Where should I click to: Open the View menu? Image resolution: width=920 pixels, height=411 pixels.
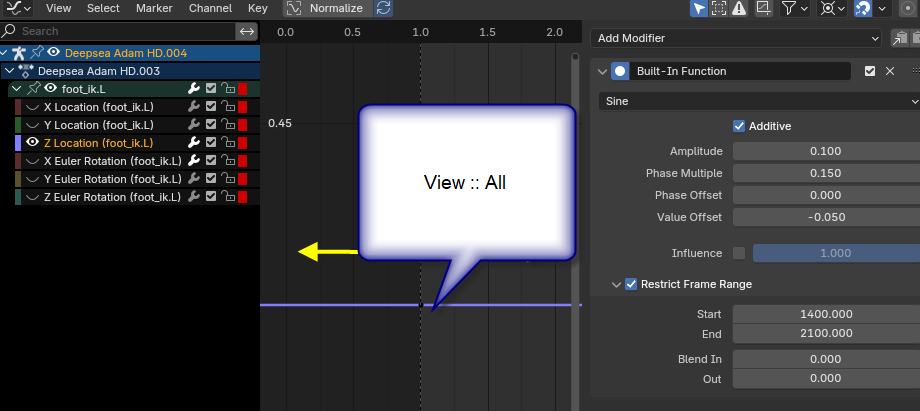58,8
